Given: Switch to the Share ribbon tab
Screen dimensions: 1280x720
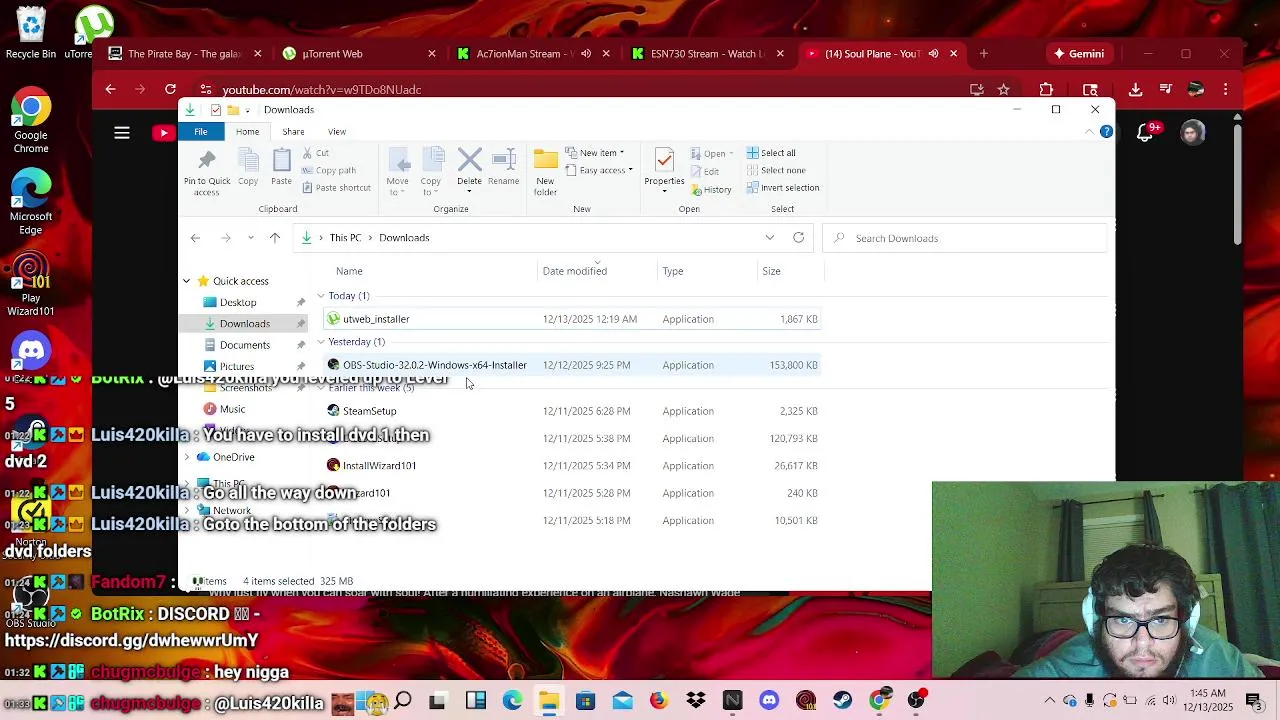Looking at the screenshot, I should pos(293,132).
